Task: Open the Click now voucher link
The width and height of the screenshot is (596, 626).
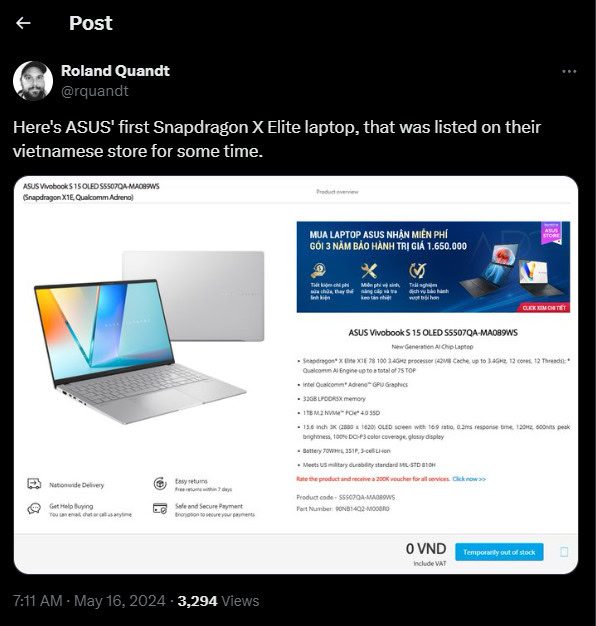Action: [469, 479]
